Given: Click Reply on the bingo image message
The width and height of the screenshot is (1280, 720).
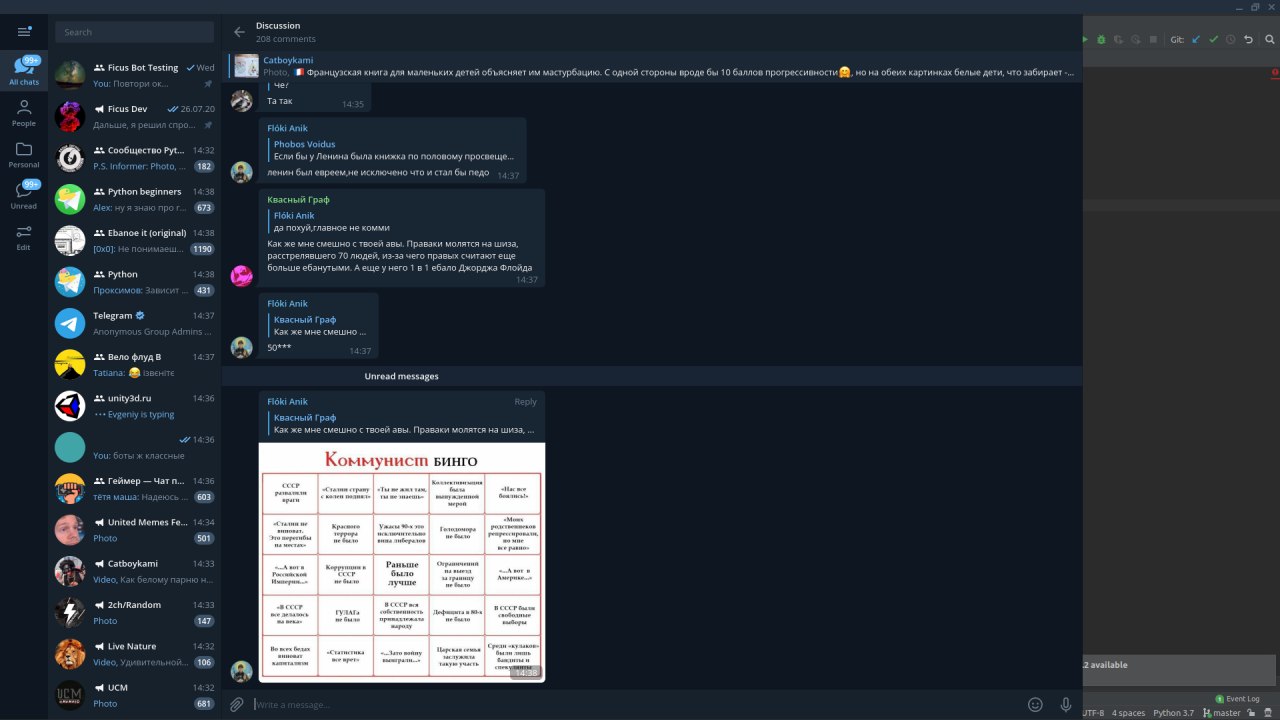Looking at the screenshot, I should point(525,402).
